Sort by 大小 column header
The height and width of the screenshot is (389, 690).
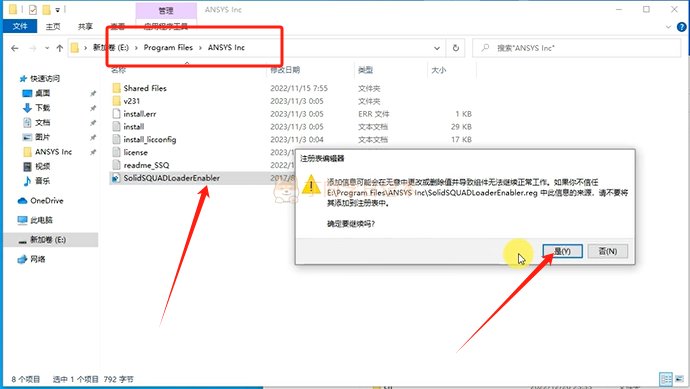coord(438,70)
